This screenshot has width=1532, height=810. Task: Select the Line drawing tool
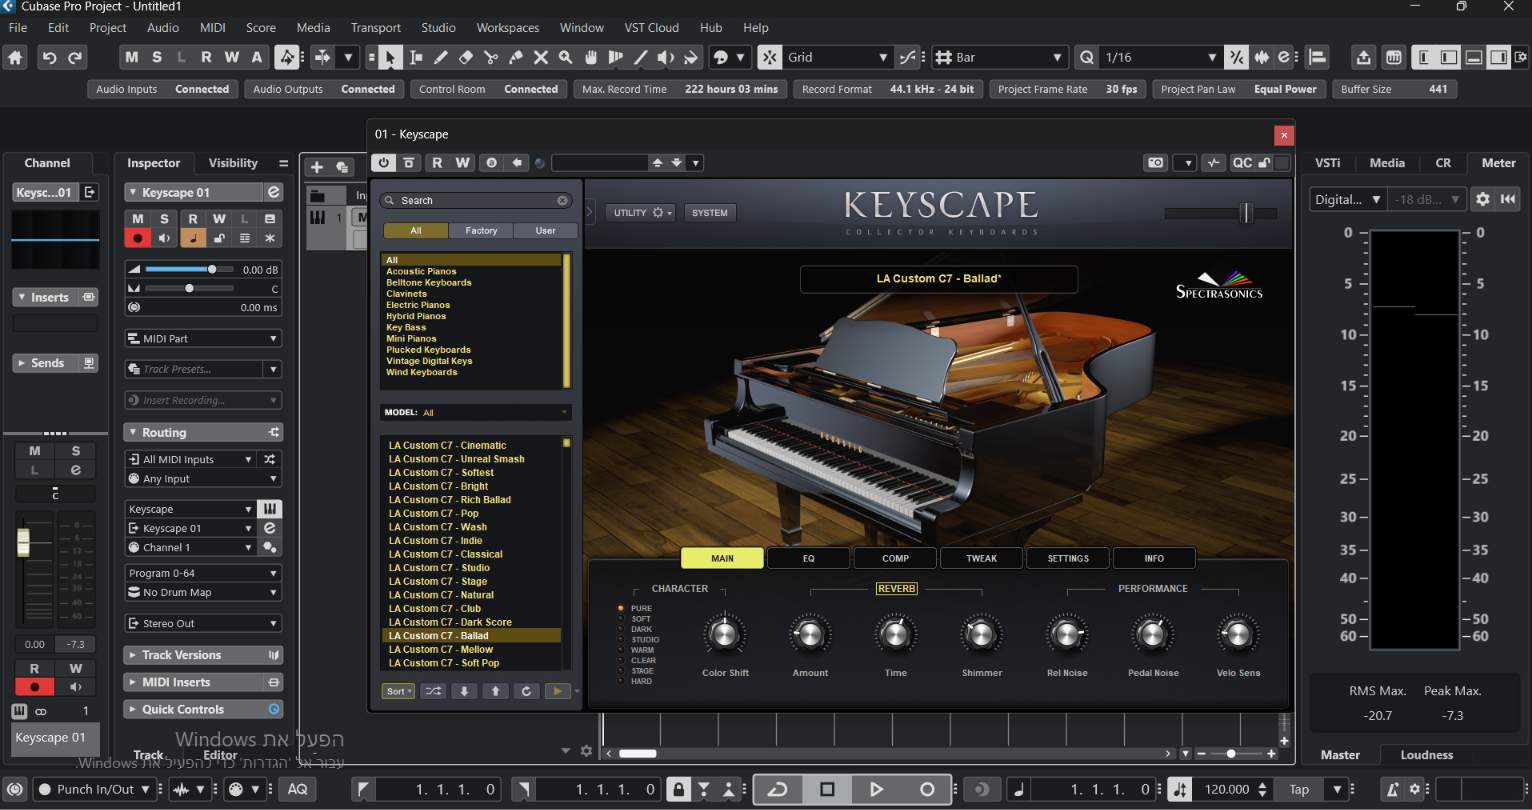coord(641,58)
